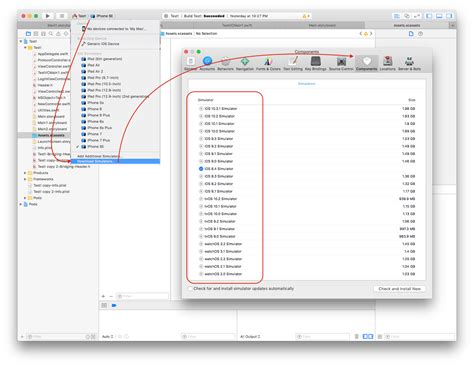The height and width of the screenshot is (366, 474).
Task: Click the Simulator column header
Action: point(206,100)
